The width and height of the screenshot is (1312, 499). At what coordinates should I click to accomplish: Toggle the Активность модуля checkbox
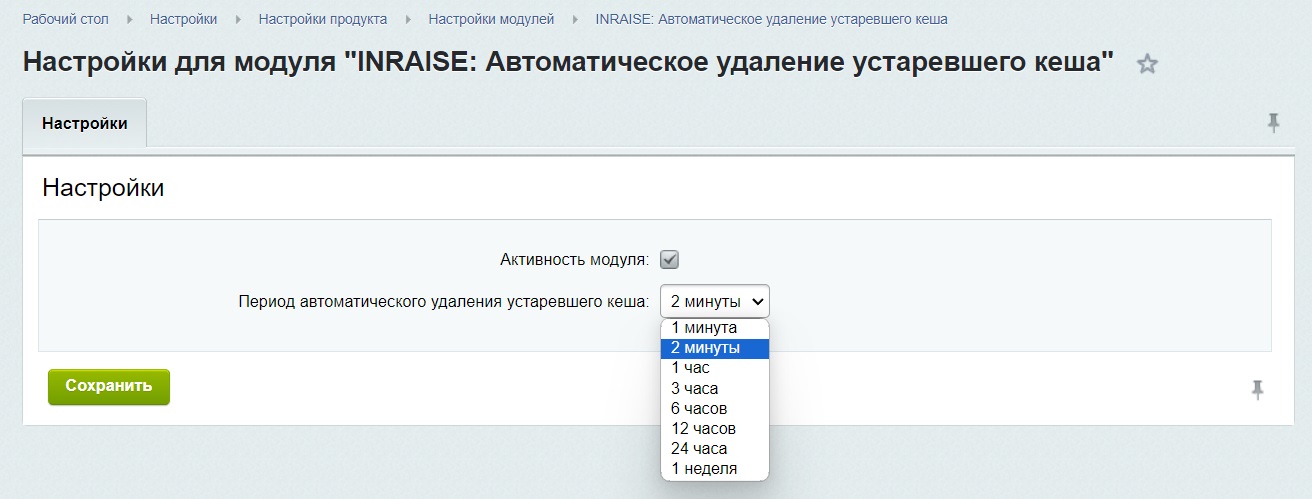coord(670,260)
